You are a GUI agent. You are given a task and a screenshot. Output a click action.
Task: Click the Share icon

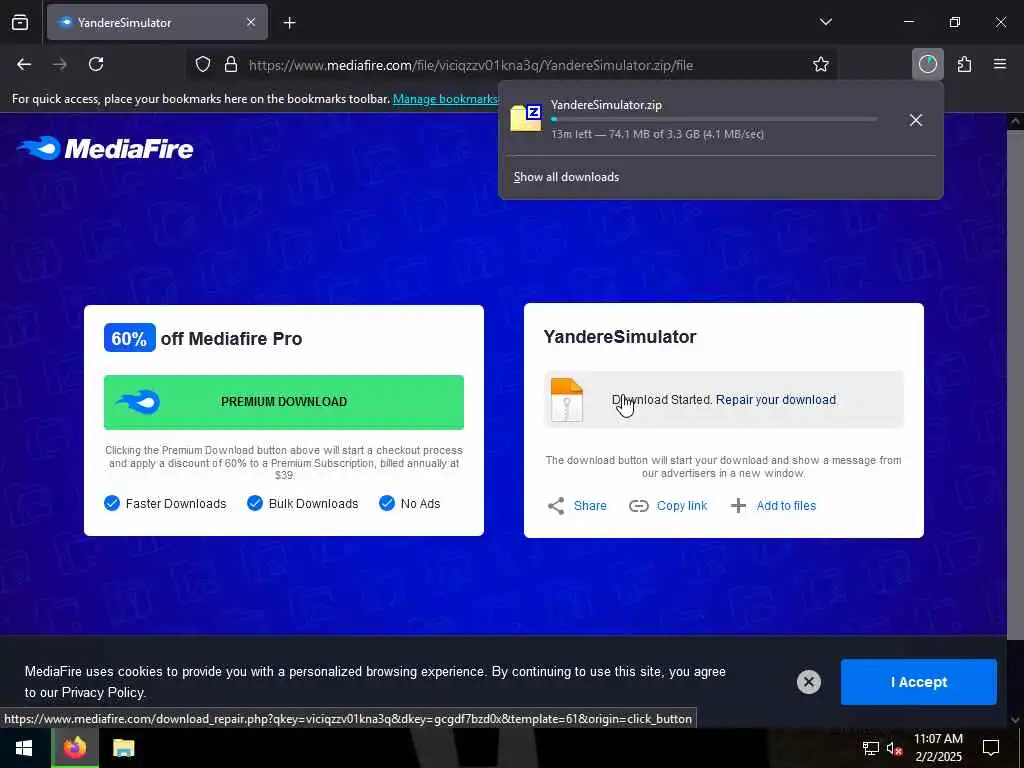coord(556,505)
